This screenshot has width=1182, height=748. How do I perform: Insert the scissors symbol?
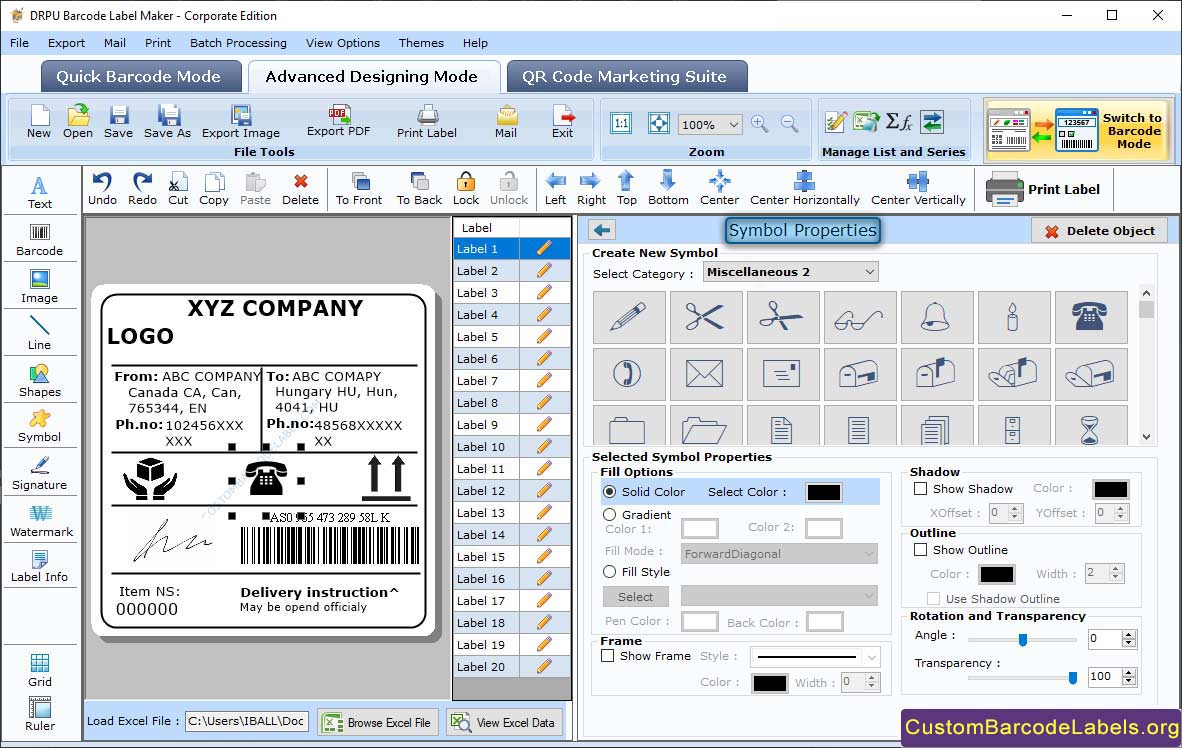pos(705,317)
